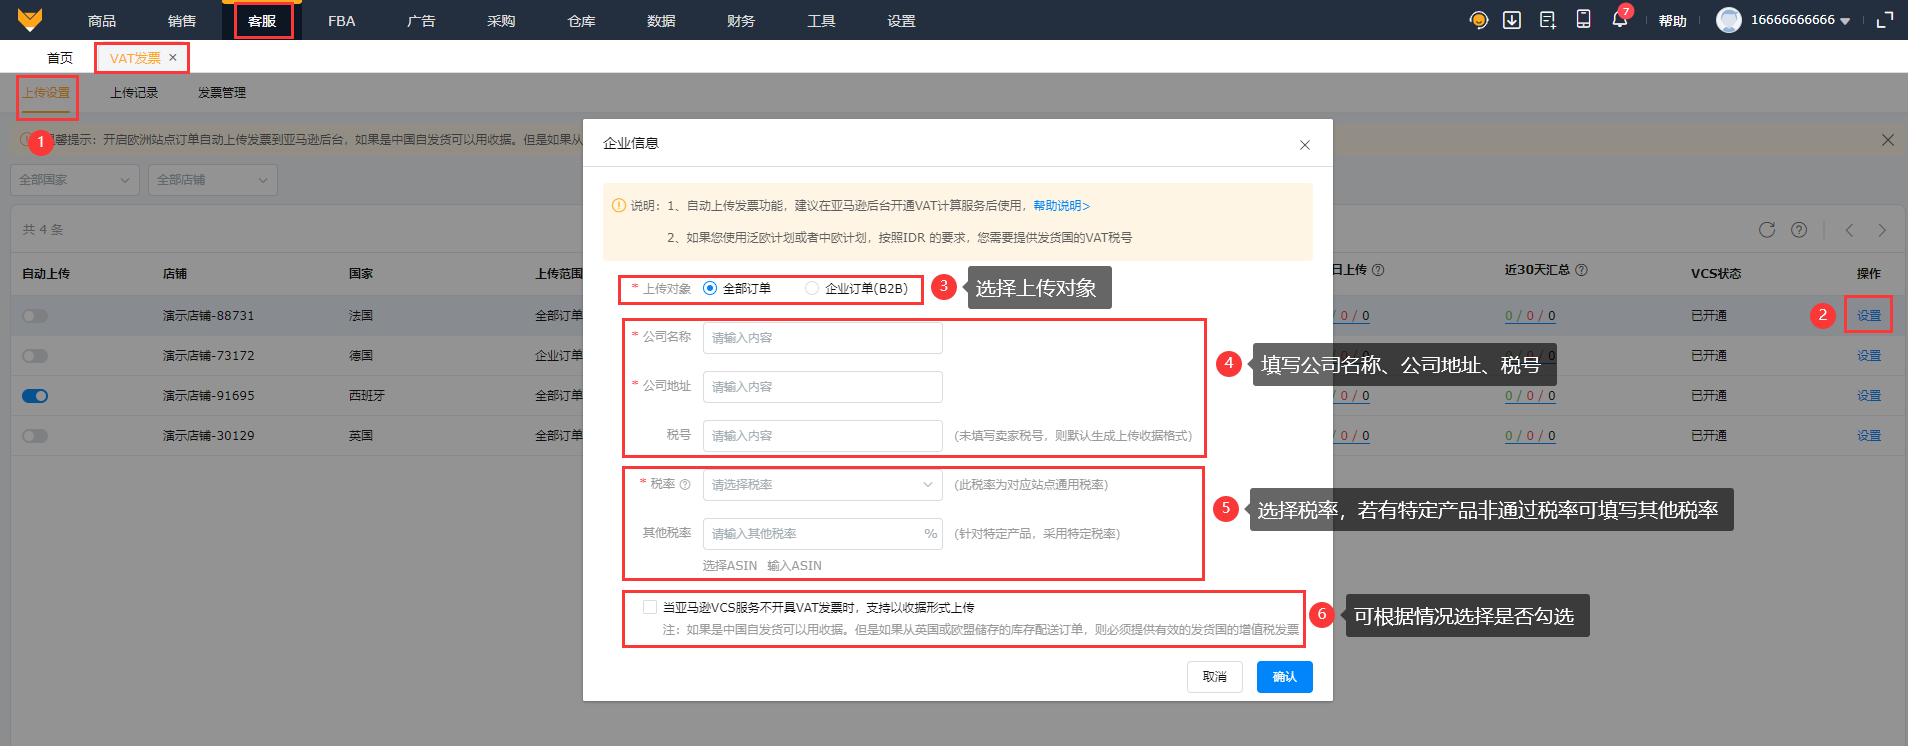Open the 客服 menu
1908x746 pixels.
coord(262,21)
